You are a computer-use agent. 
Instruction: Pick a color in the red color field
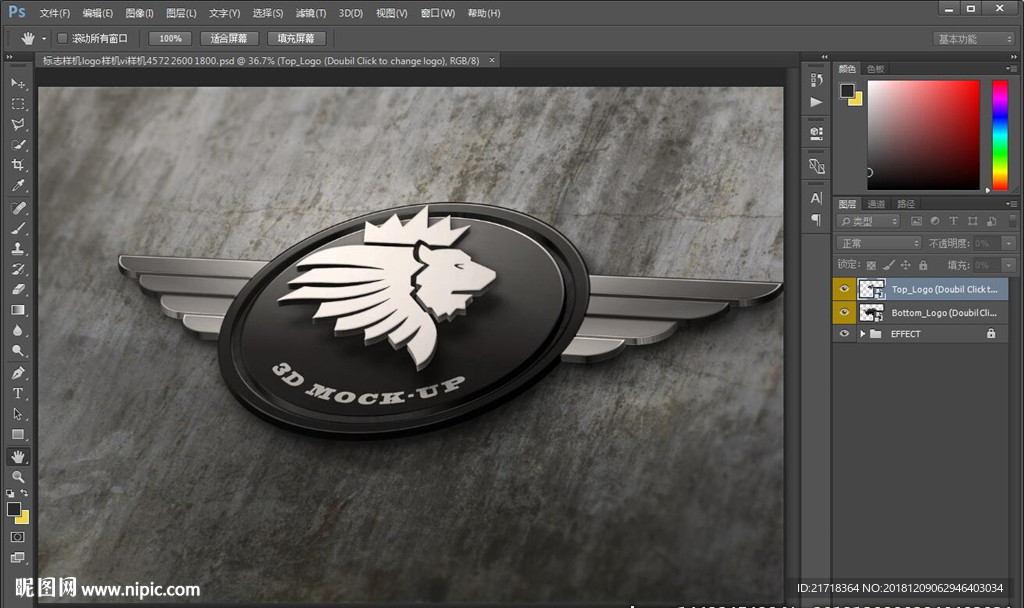pos(923,135)
